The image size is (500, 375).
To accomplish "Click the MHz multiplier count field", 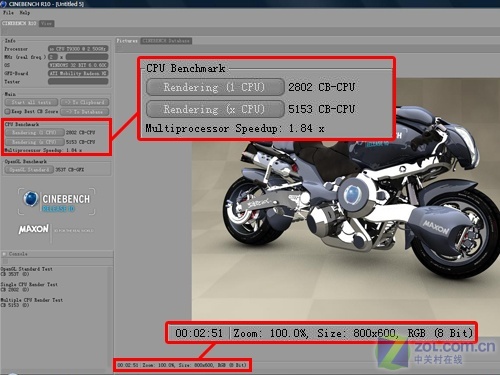I will [x=53, y=57].
